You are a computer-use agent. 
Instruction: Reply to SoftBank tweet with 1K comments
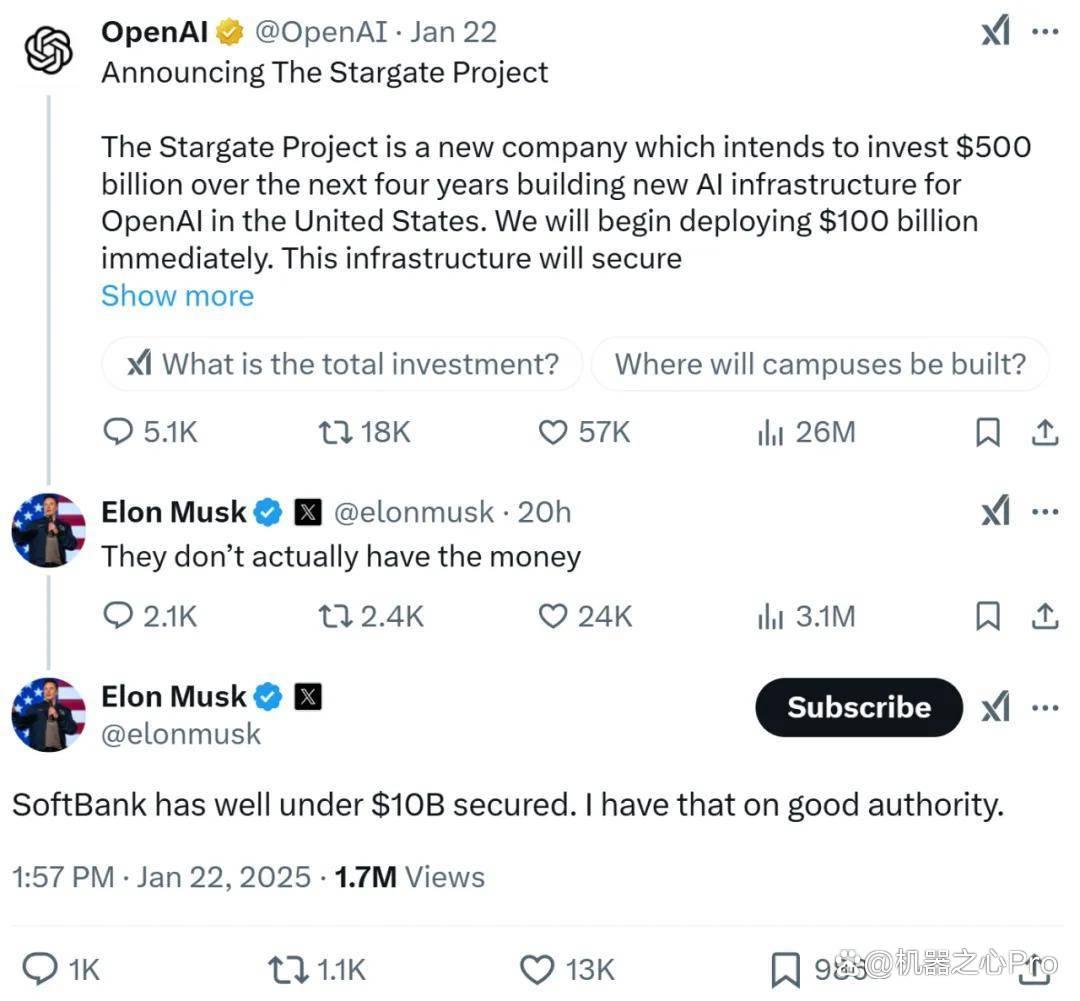(61, 969)
